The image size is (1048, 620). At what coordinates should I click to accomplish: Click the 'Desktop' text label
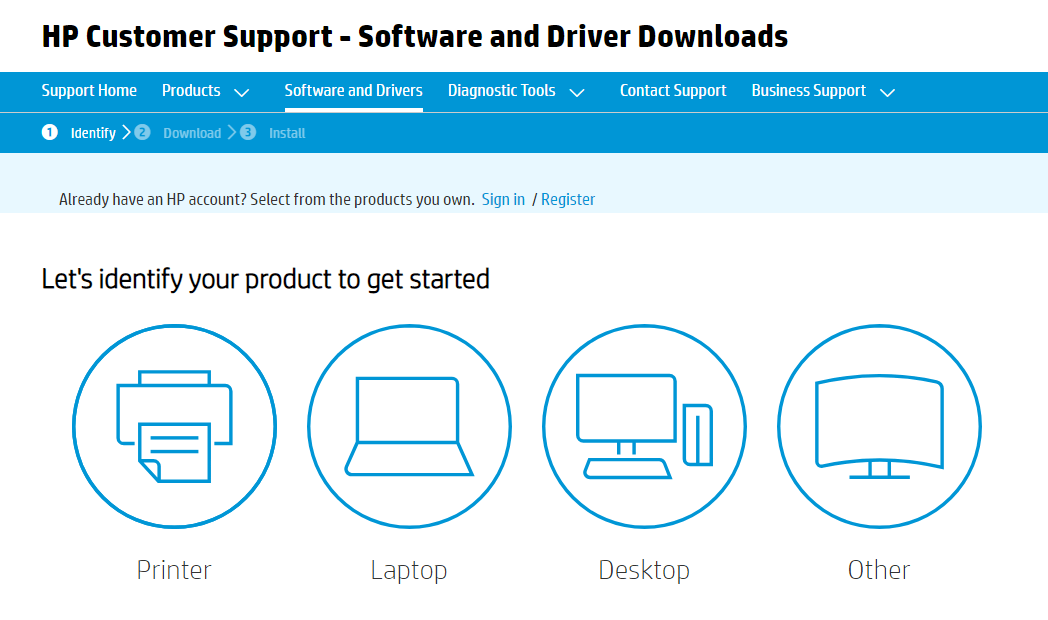click(644, 570)
